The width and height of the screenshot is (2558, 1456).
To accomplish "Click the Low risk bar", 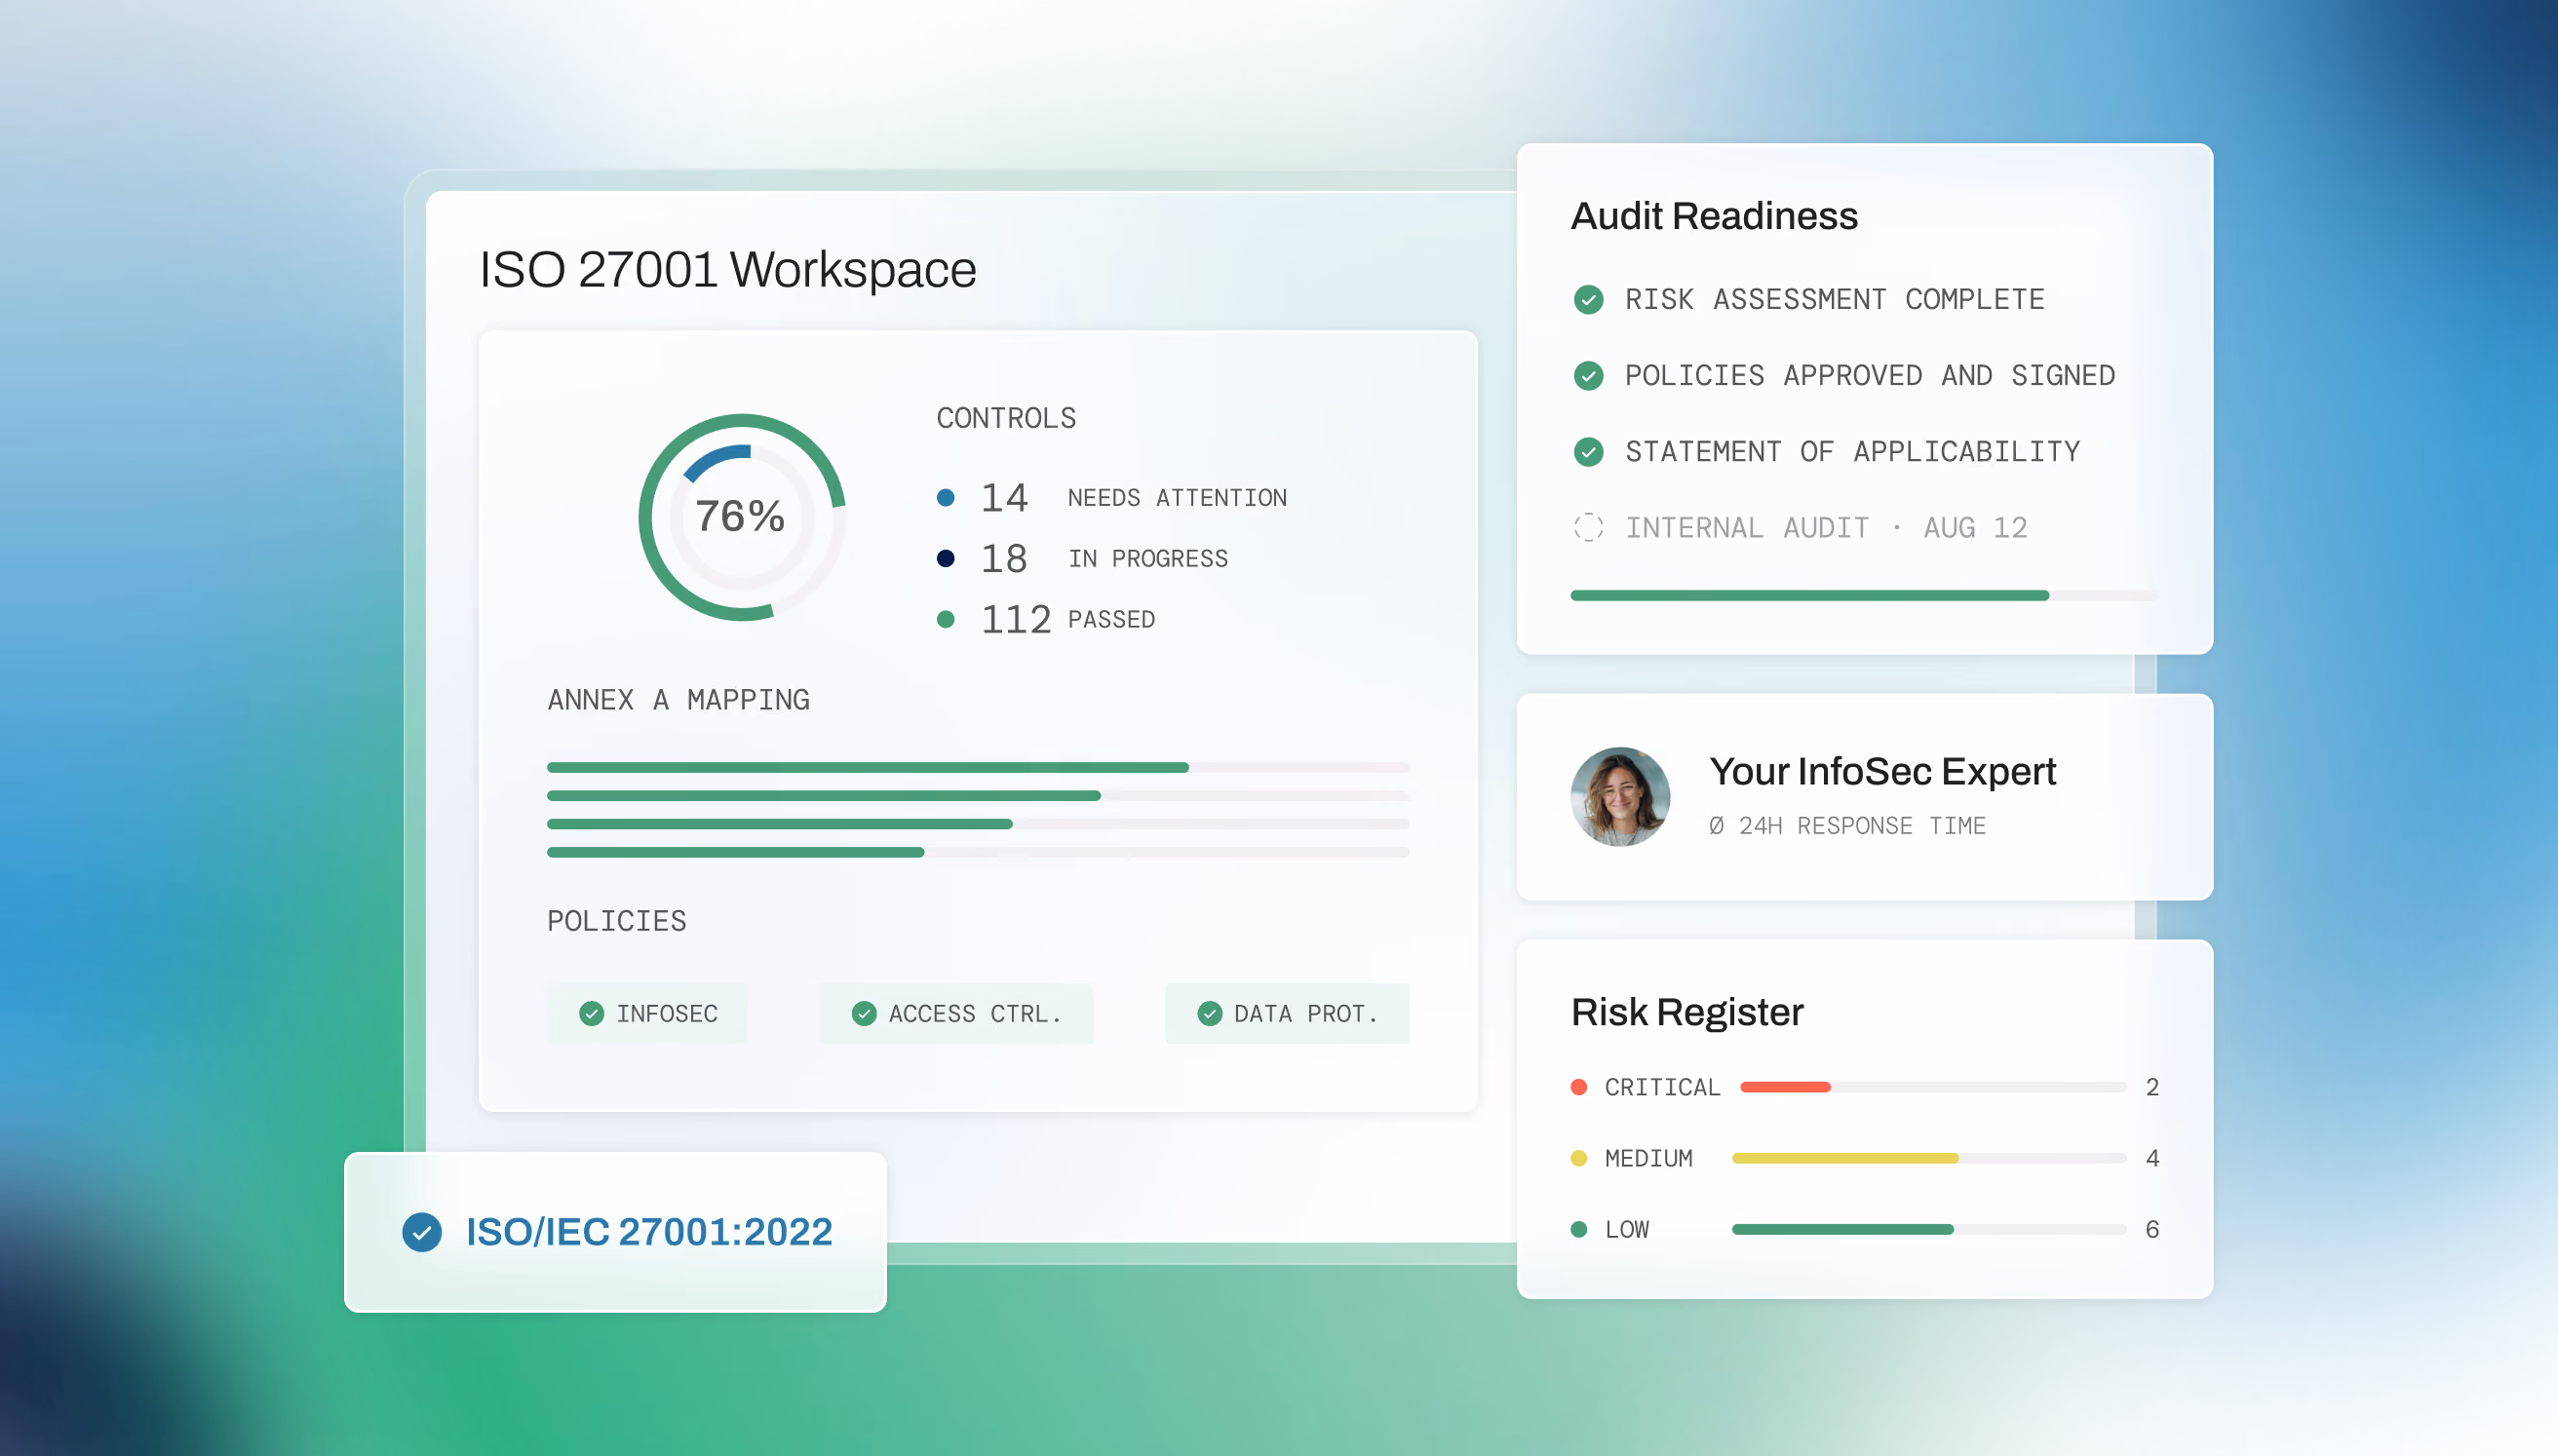I will [x=1929, y=1229].
